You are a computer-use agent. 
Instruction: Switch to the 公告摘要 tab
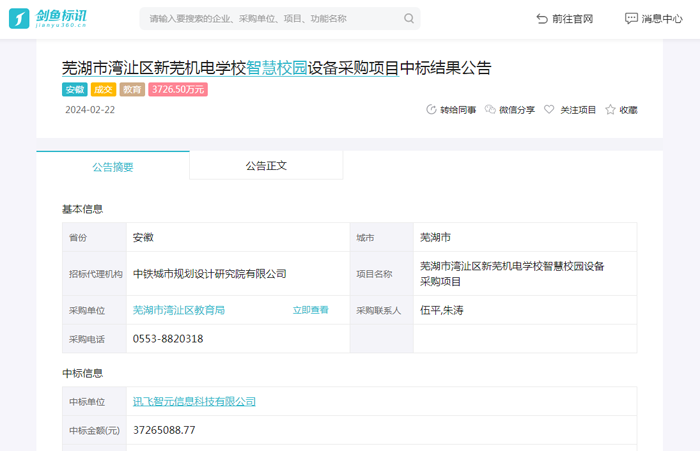[113, 166]
